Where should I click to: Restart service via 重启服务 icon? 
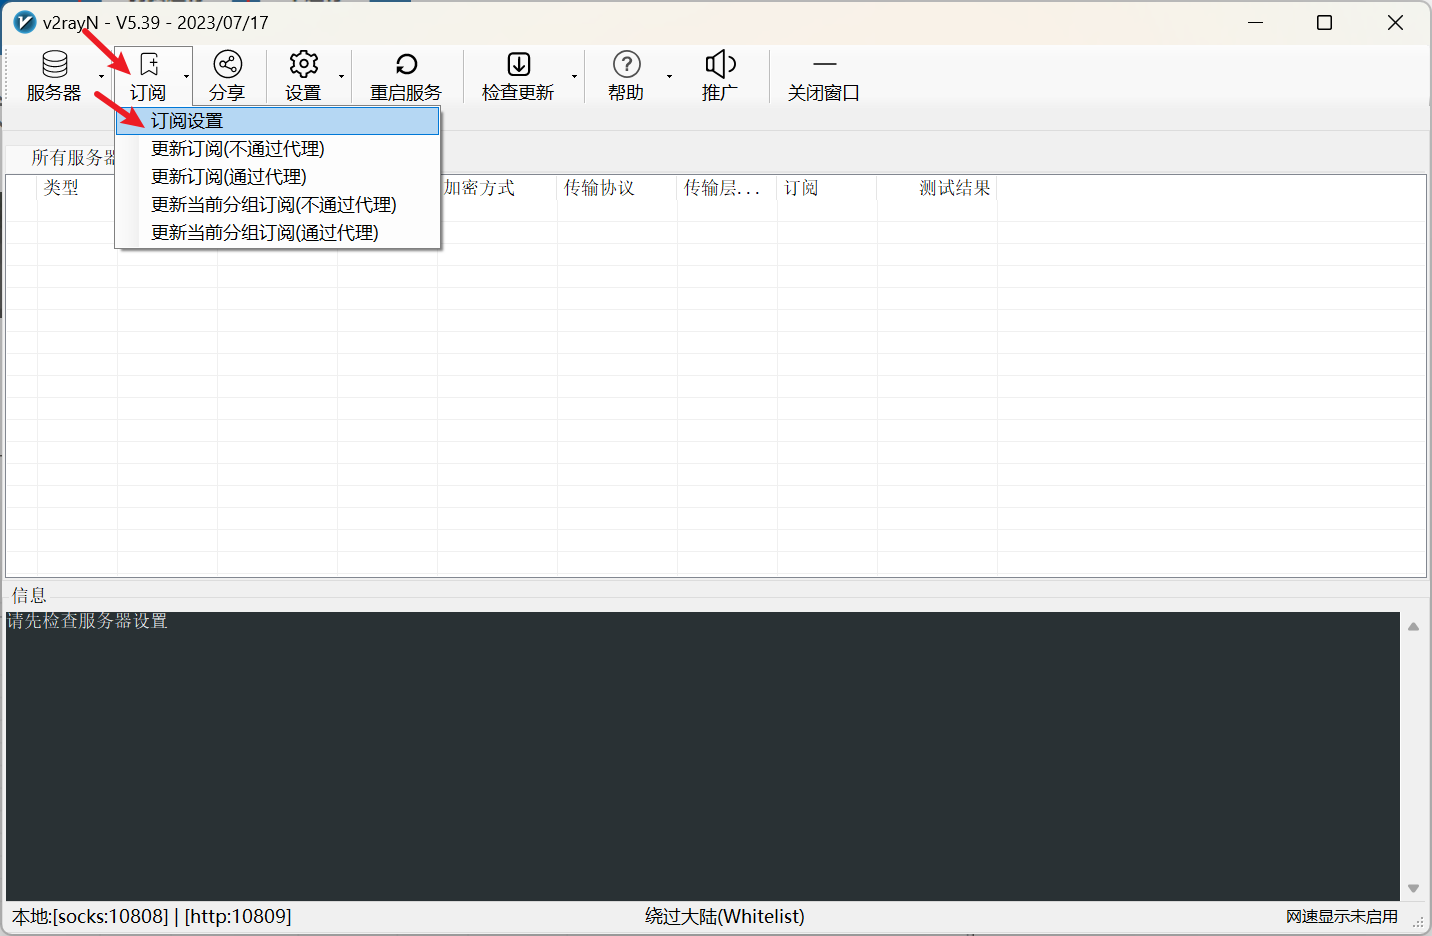click(x=406, y=65)
